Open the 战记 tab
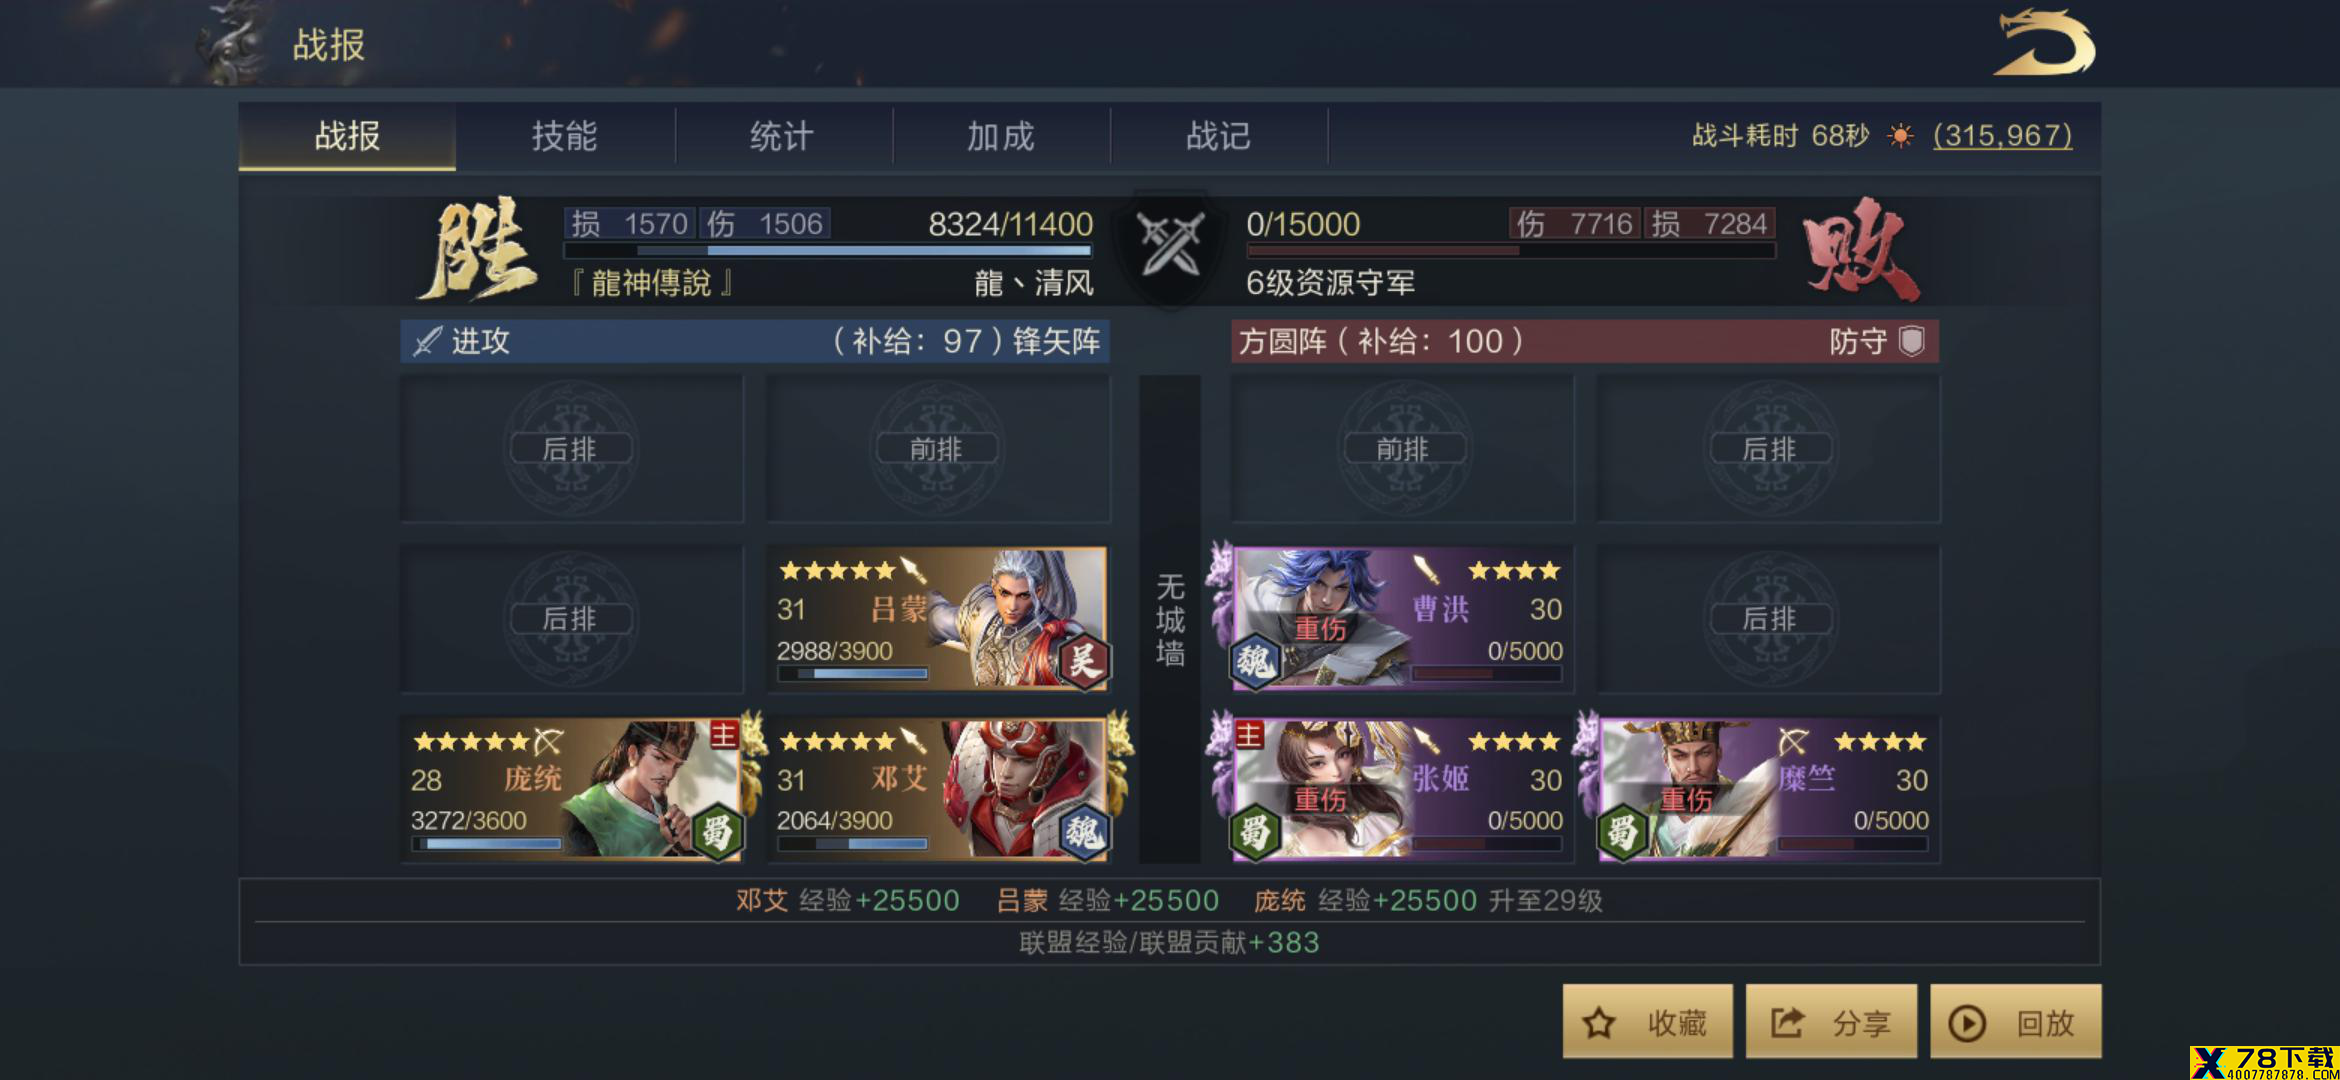The width and height of the screenshot is (2340, 1080). pyautogui.click(x=1218, y=135)
